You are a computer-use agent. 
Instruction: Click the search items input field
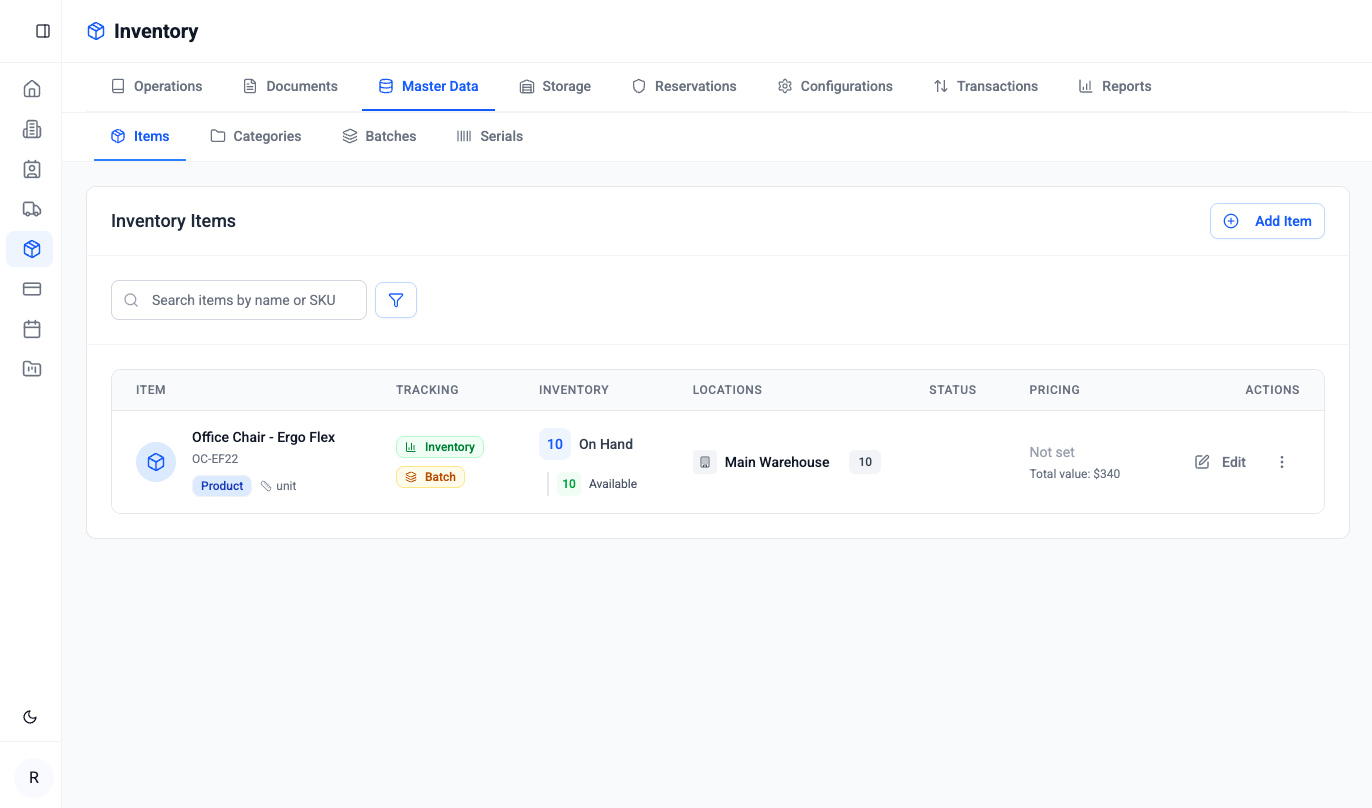[x=239, y=300]
